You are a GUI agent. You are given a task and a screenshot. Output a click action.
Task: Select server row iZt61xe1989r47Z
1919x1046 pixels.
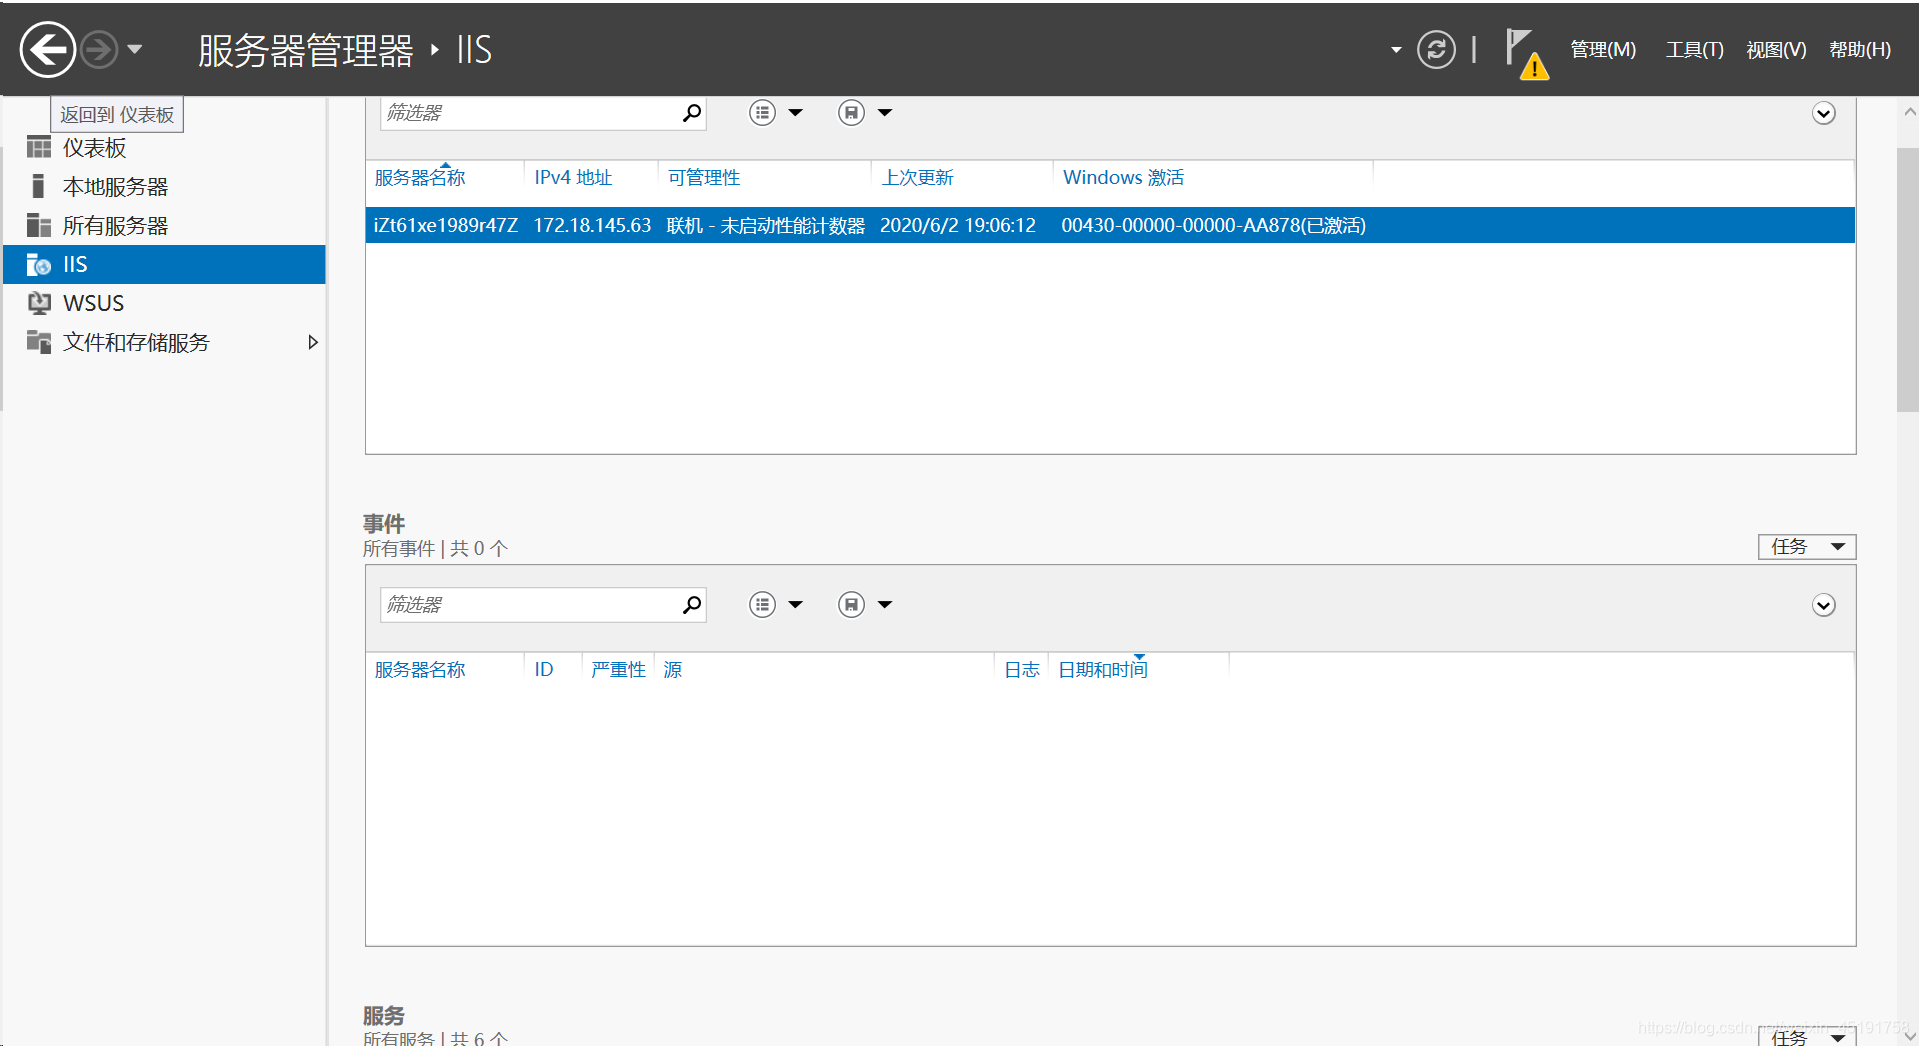(x=1110, y=225)
